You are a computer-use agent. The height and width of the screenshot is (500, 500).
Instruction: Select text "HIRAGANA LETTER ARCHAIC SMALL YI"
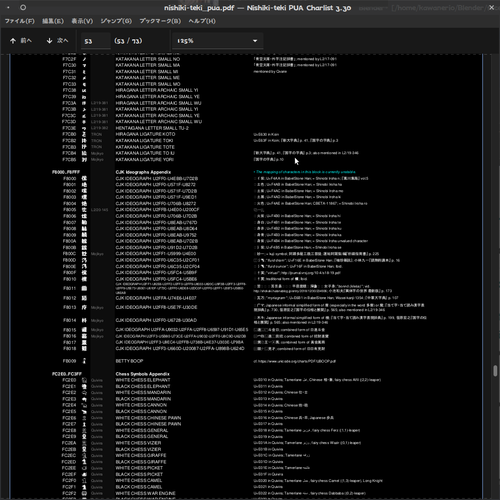click(x=157, y=90)
